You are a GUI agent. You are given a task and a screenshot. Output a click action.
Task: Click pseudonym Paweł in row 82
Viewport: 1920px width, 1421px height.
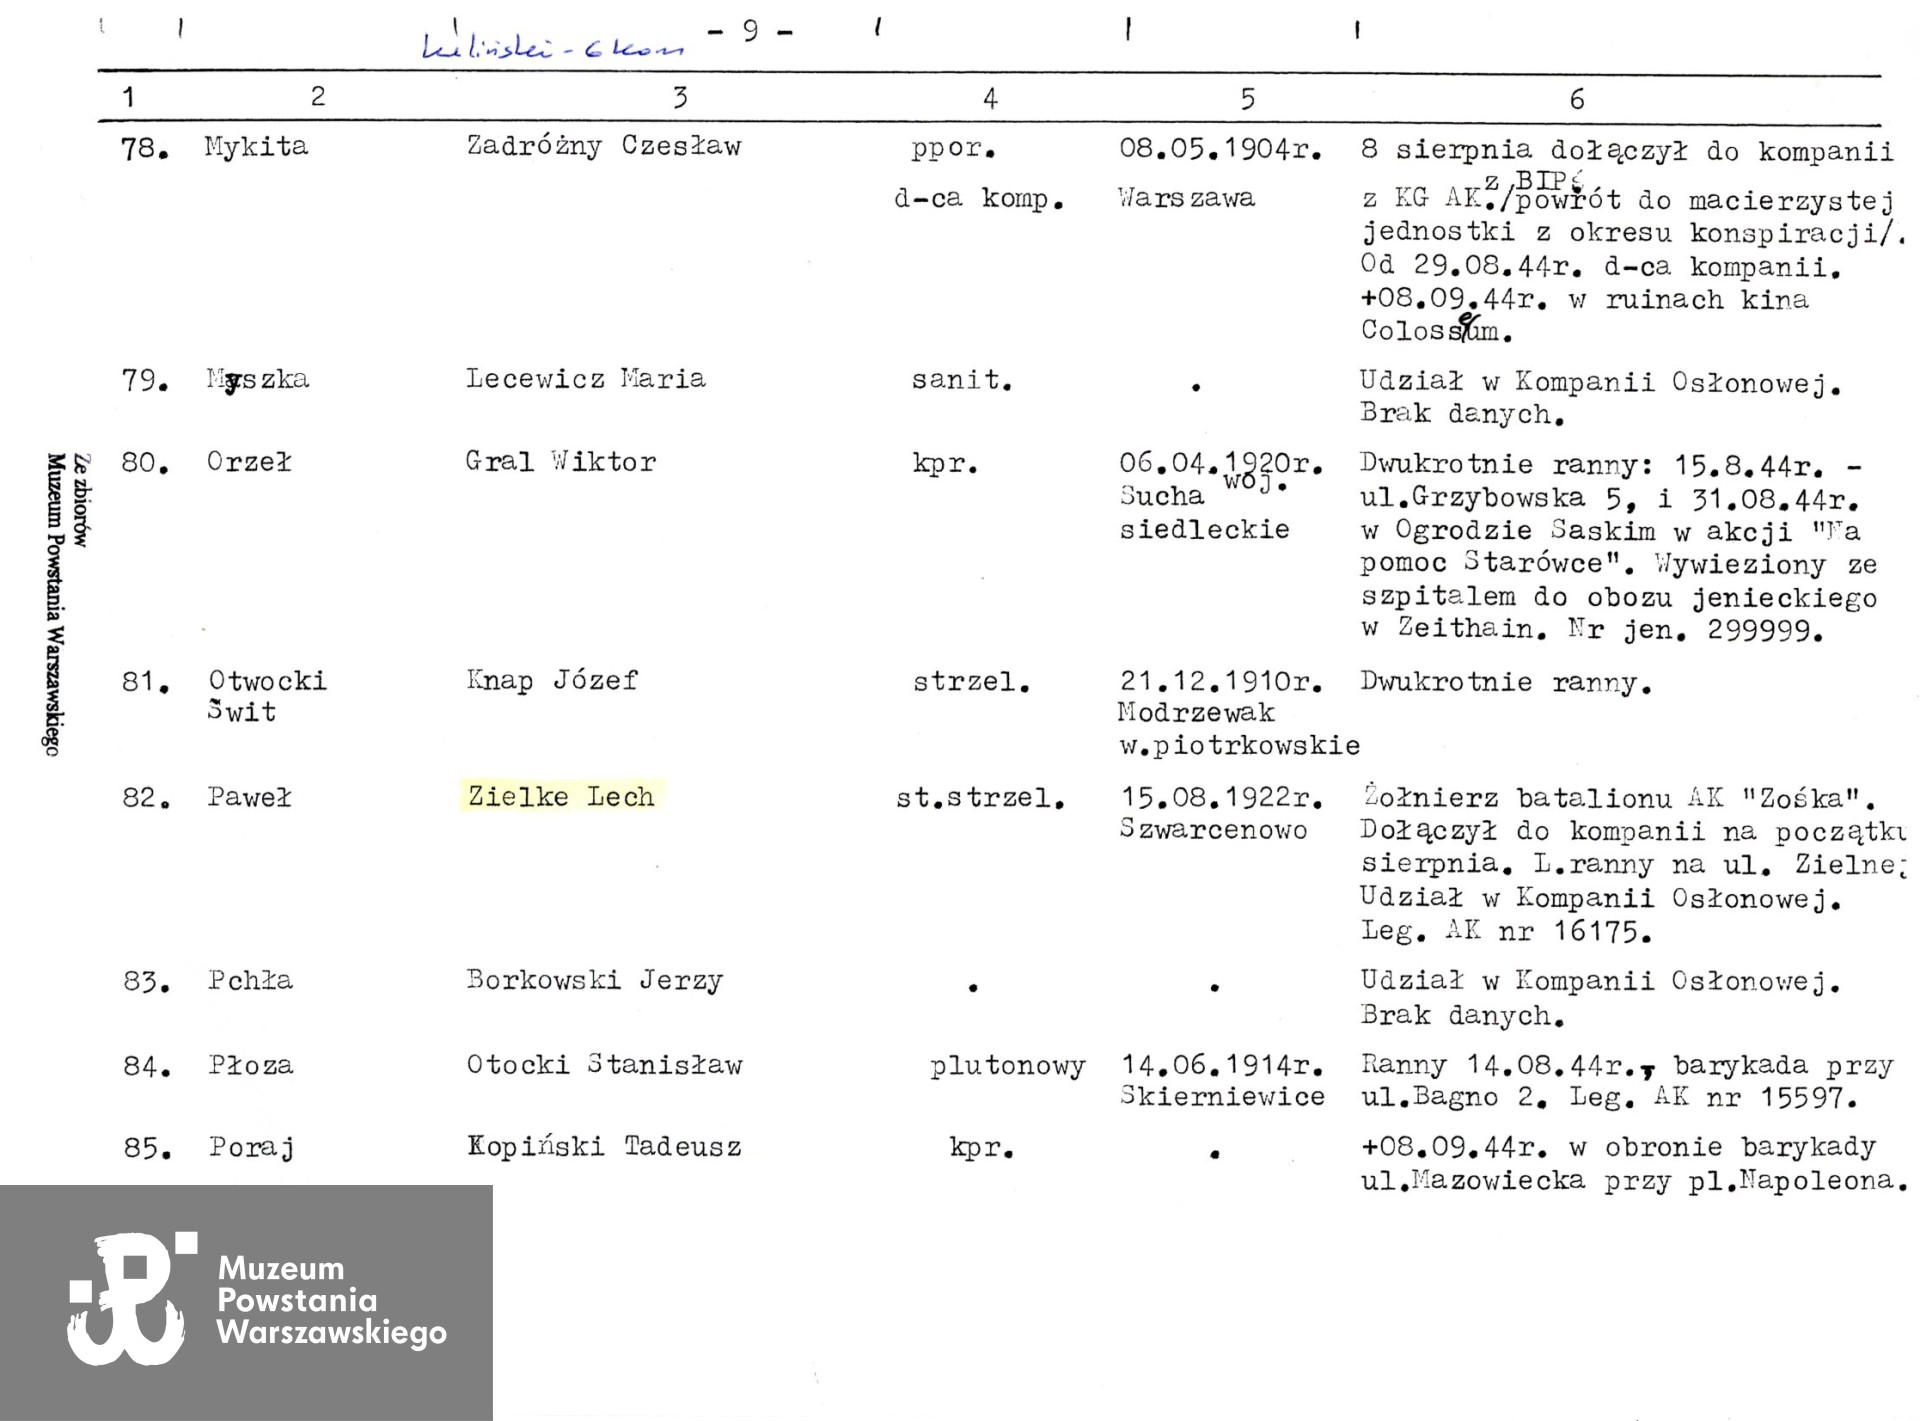249,798
